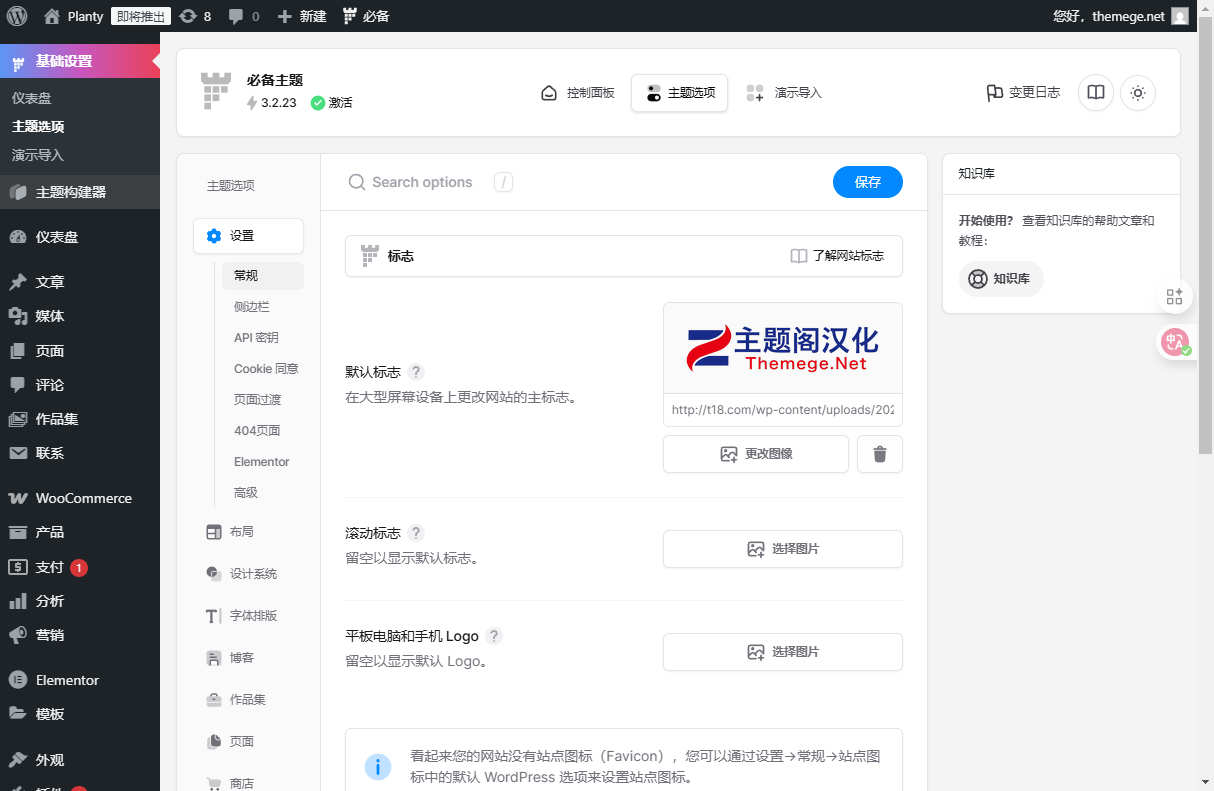Switch to 控制面板 tab
Viewport: 1214px width, 791px height.
(x=577, y=93)
